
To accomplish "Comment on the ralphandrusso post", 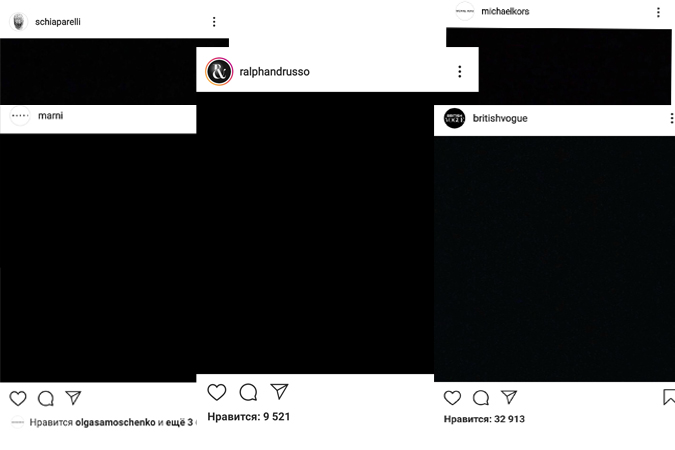I will [248, 392].
